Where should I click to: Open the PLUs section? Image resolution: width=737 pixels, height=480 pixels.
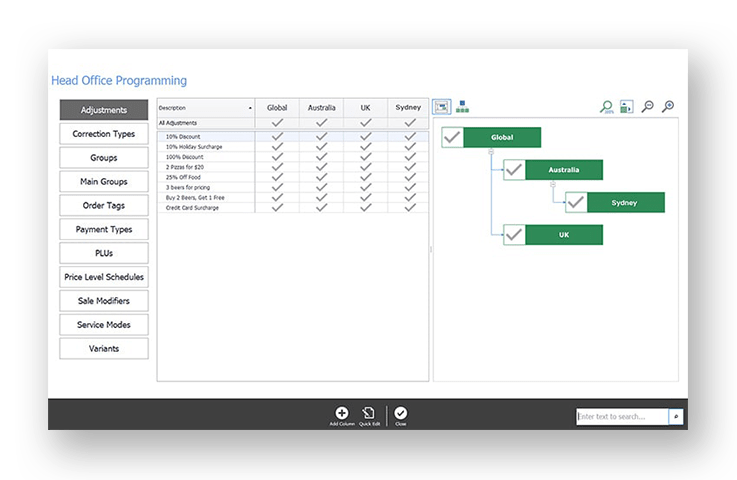coord(104,253)
